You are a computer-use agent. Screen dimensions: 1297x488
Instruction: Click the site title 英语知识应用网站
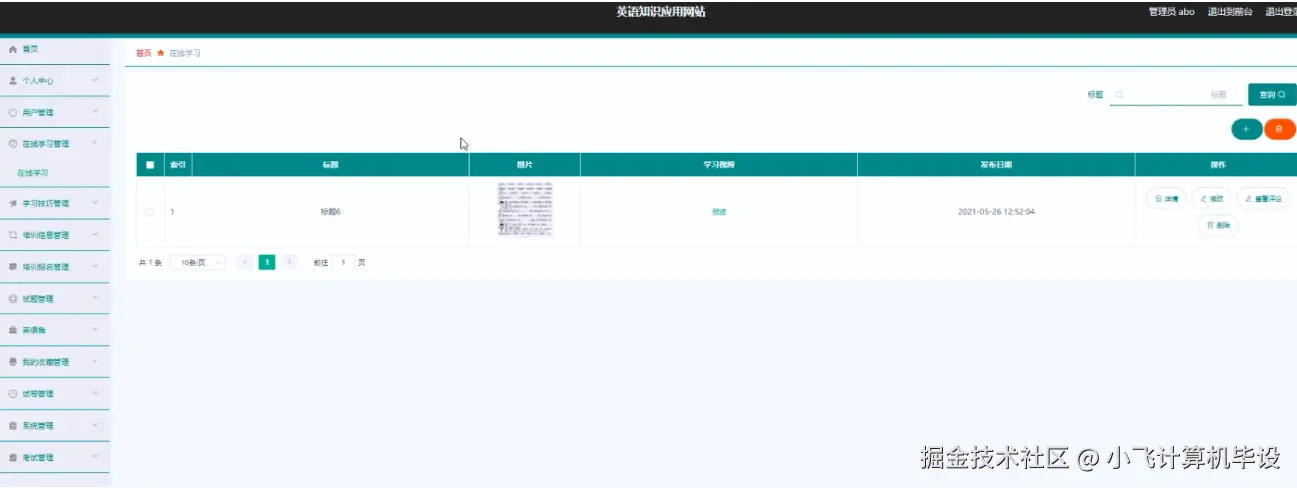pyautogui.click(x=661, y=12)
